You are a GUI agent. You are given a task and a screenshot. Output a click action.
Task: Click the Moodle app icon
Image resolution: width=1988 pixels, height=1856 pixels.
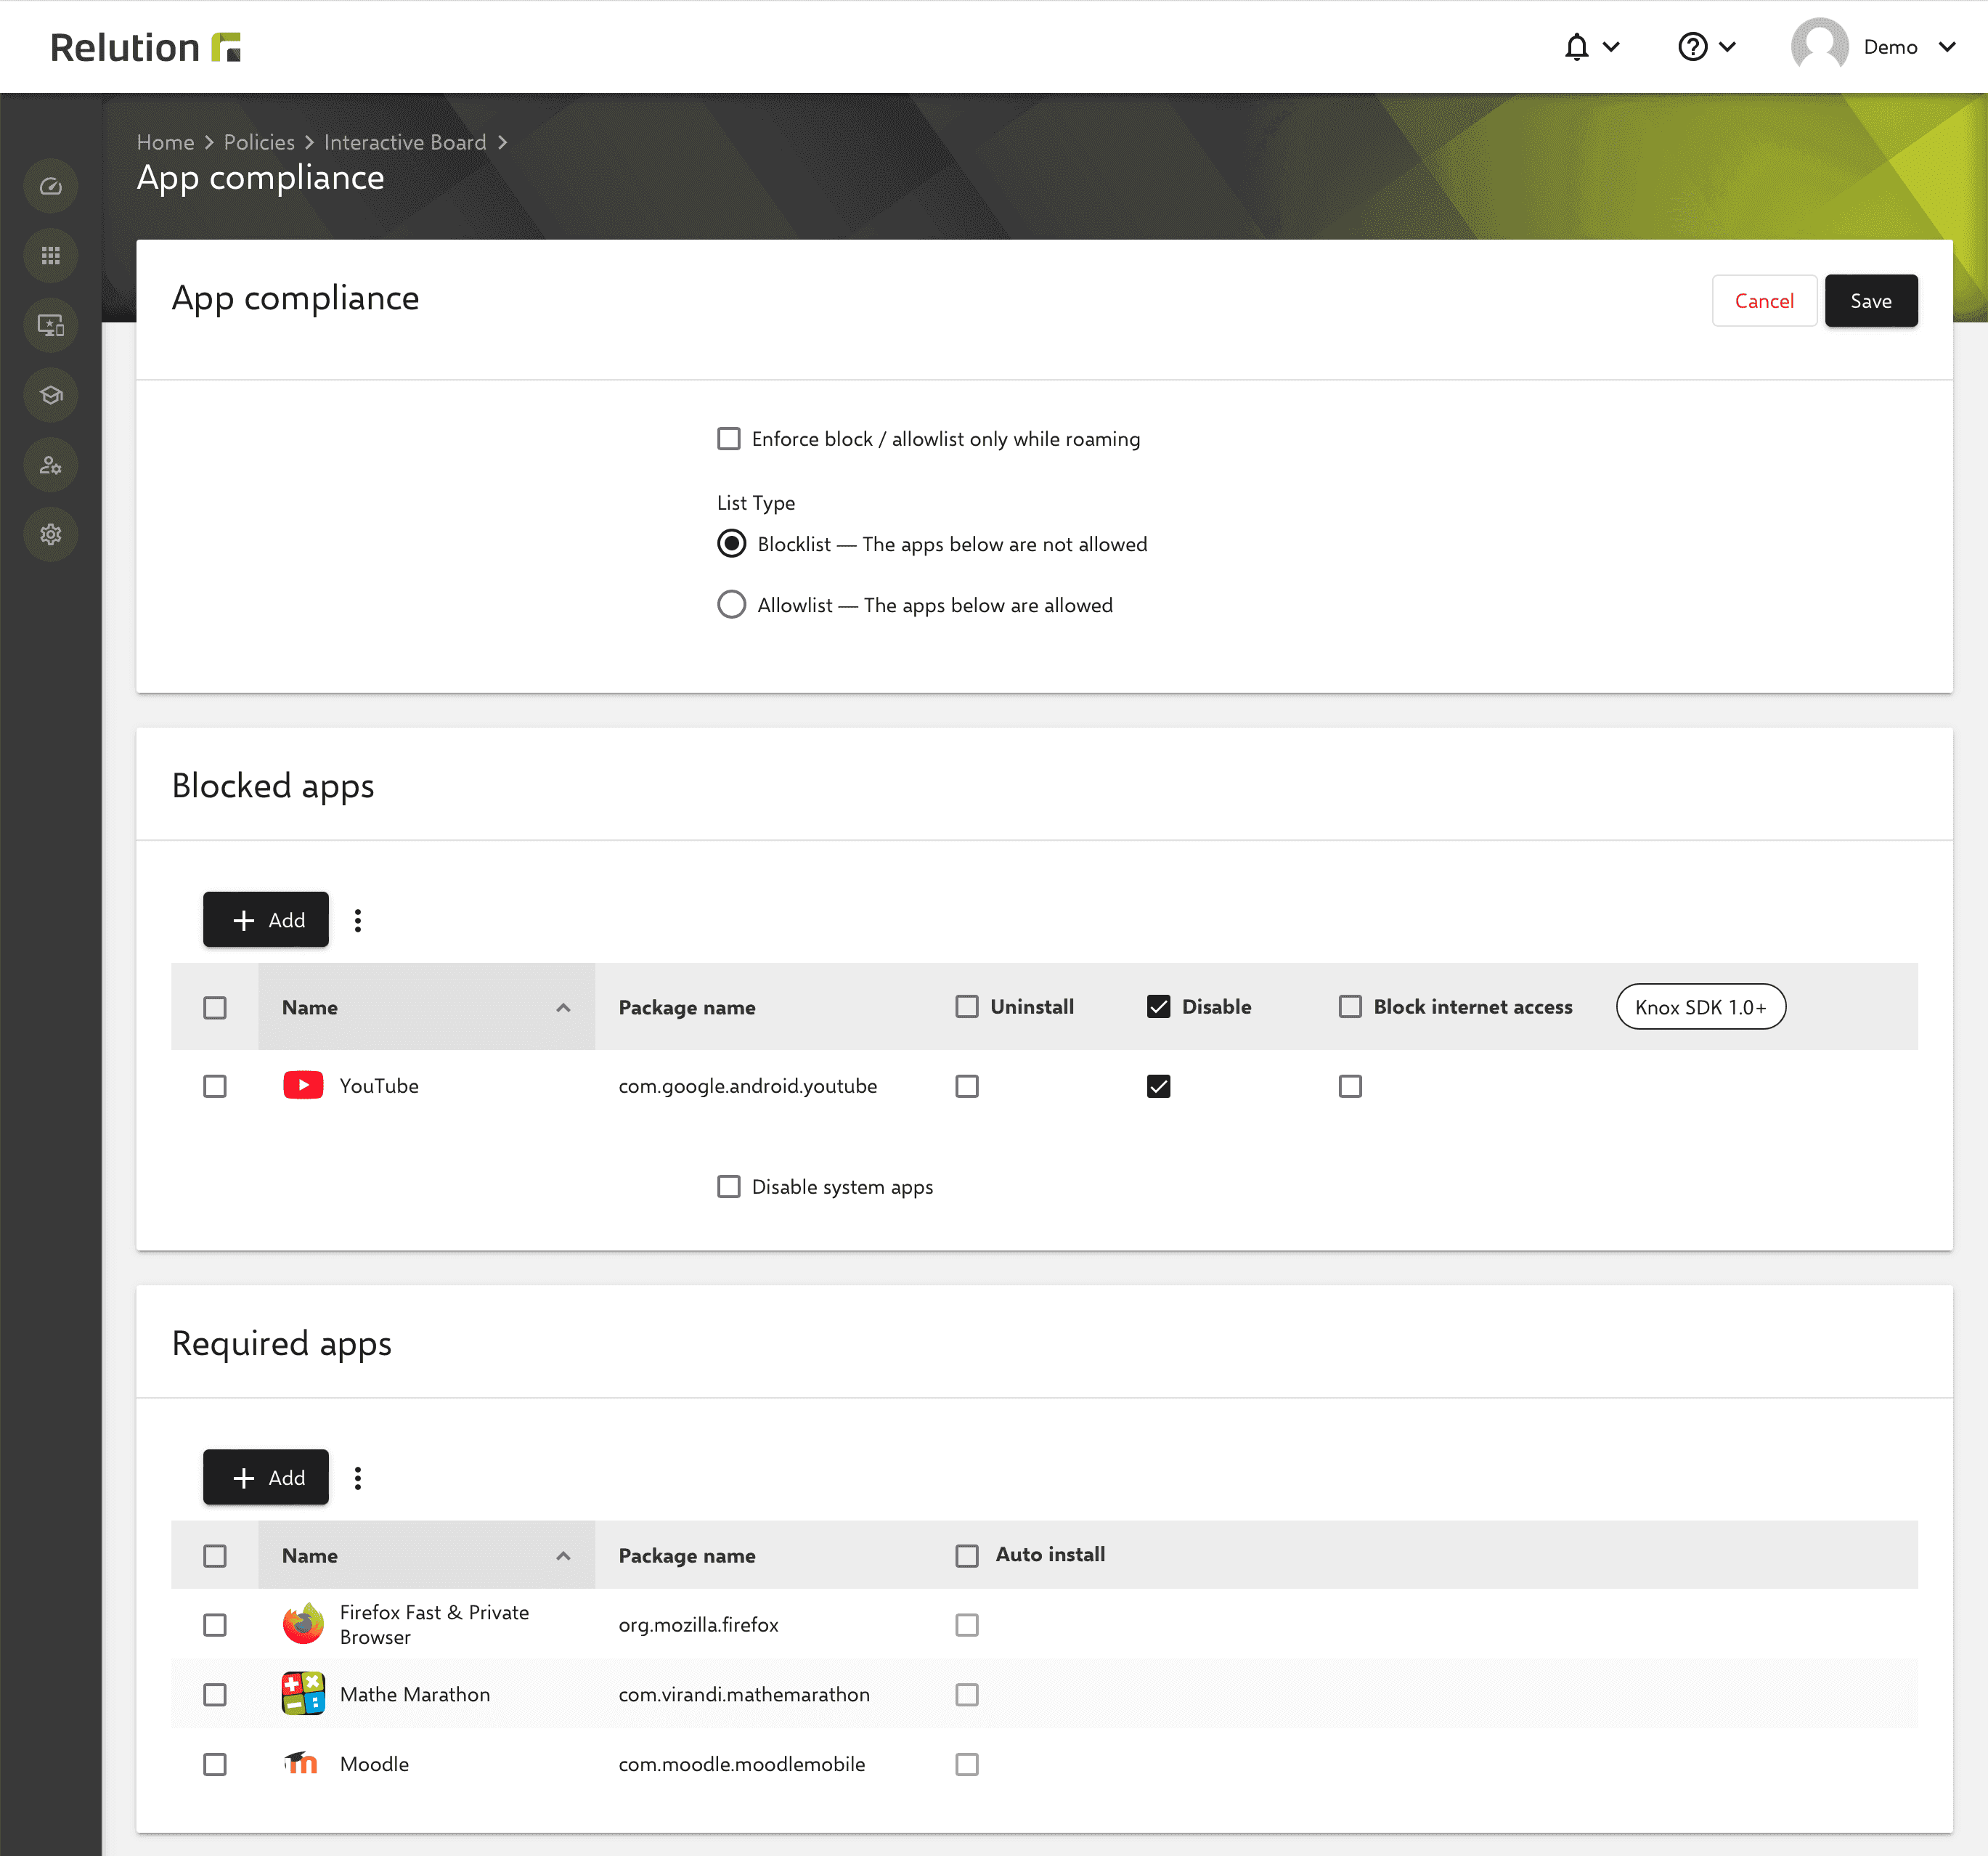pyautogui.click(x=301, y=1763)
